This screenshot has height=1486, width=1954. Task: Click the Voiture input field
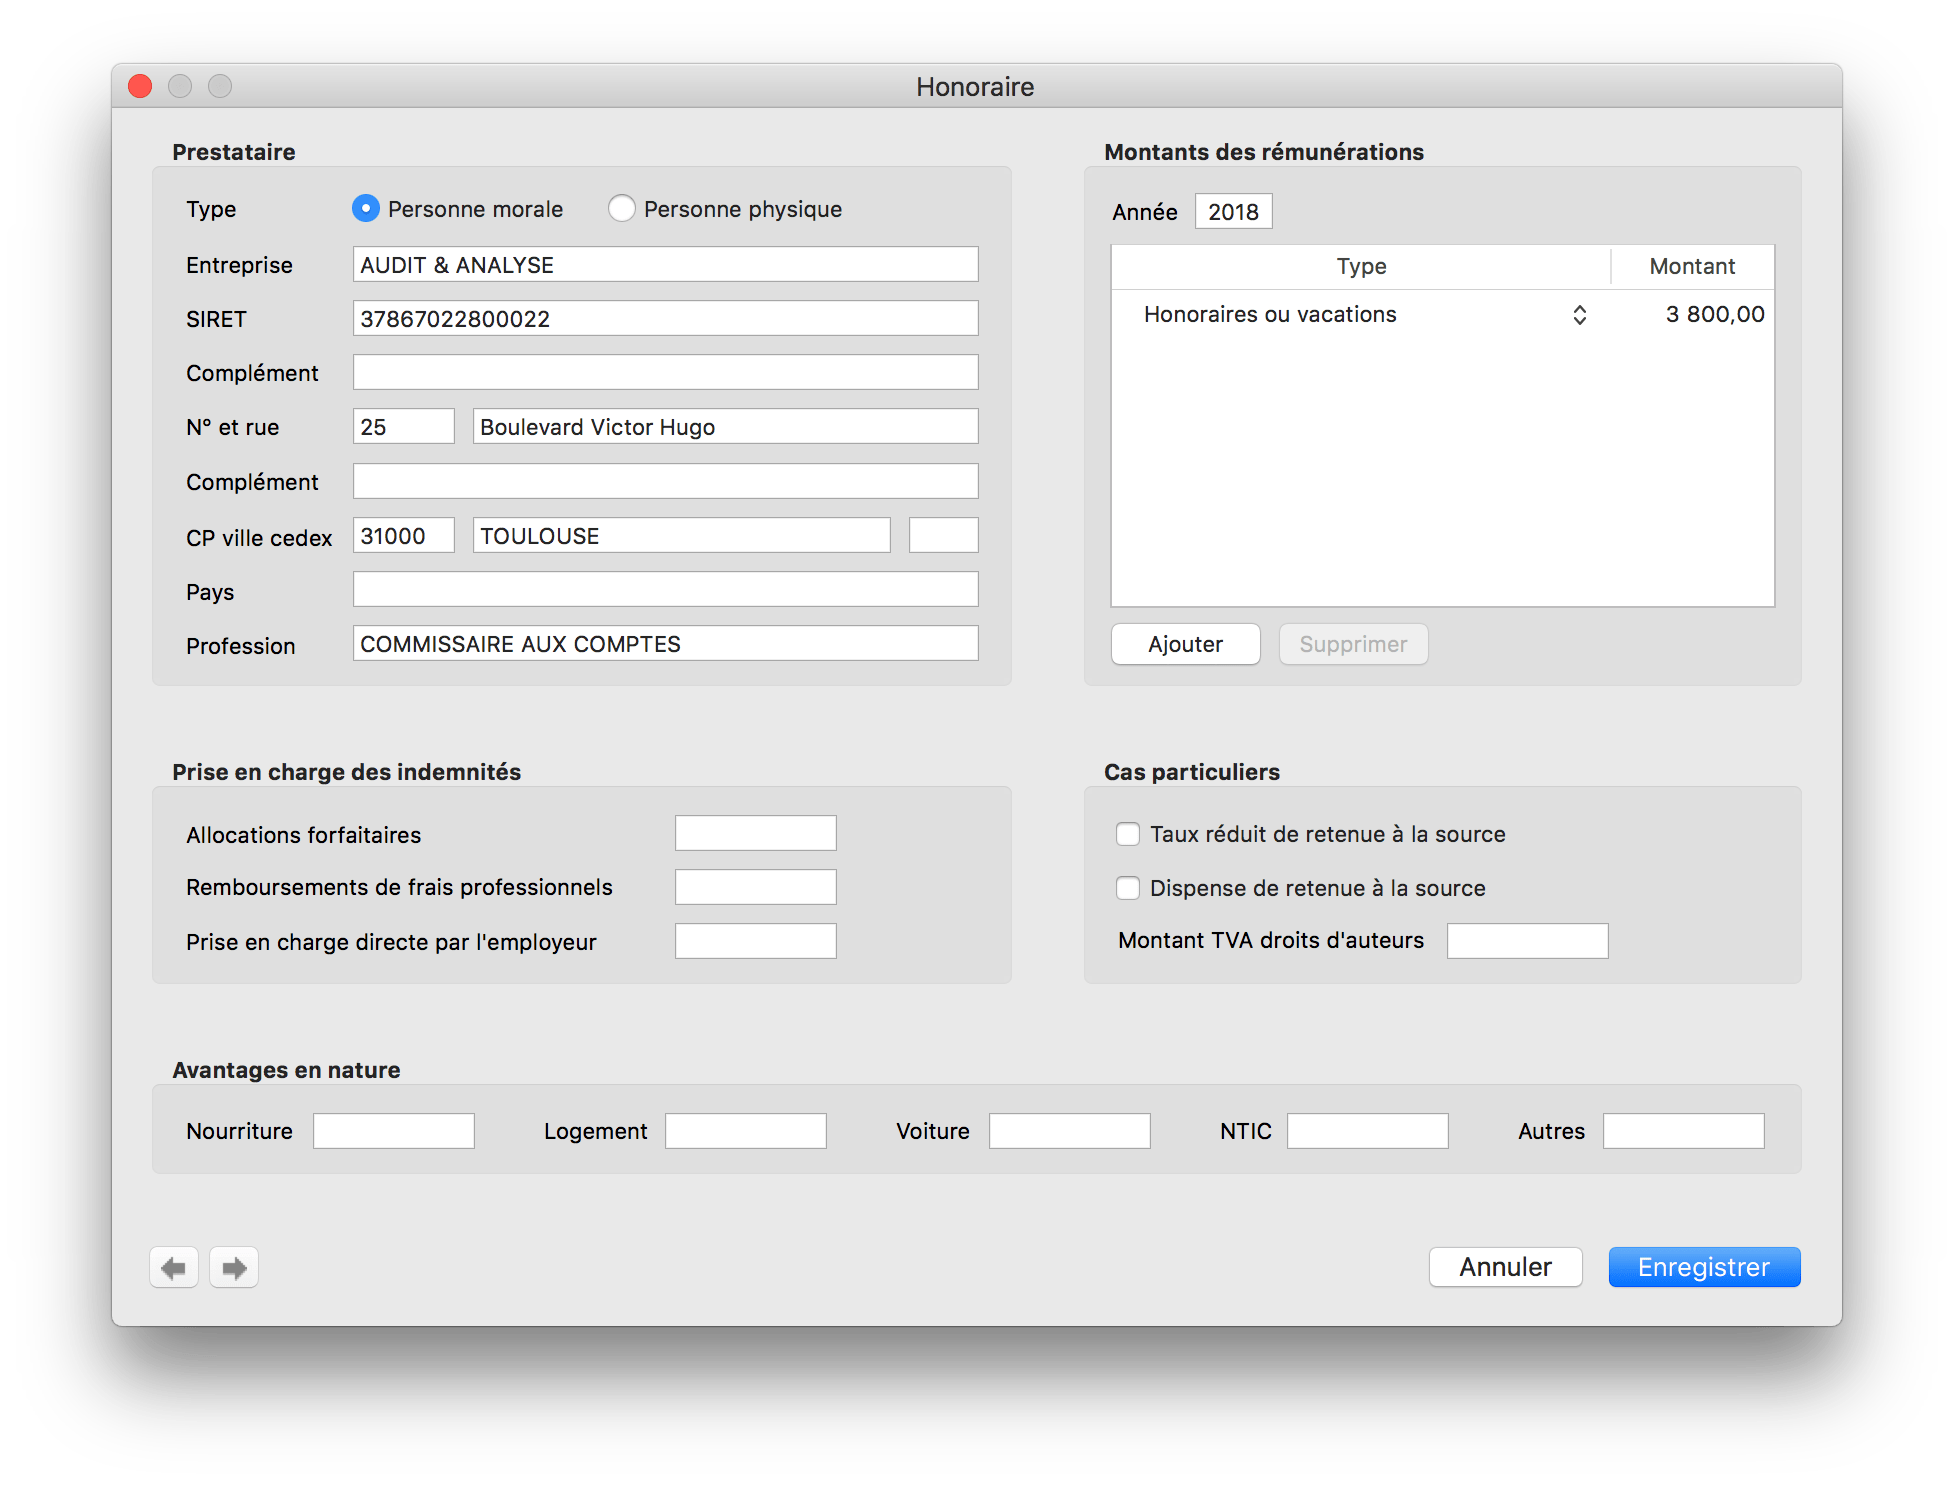point(1070,1131)
